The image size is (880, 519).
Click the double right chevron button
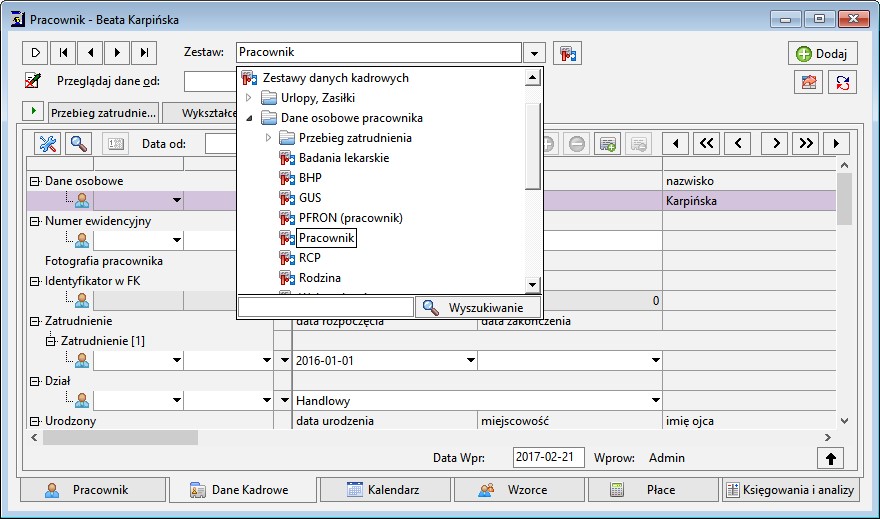pos(804,143)
